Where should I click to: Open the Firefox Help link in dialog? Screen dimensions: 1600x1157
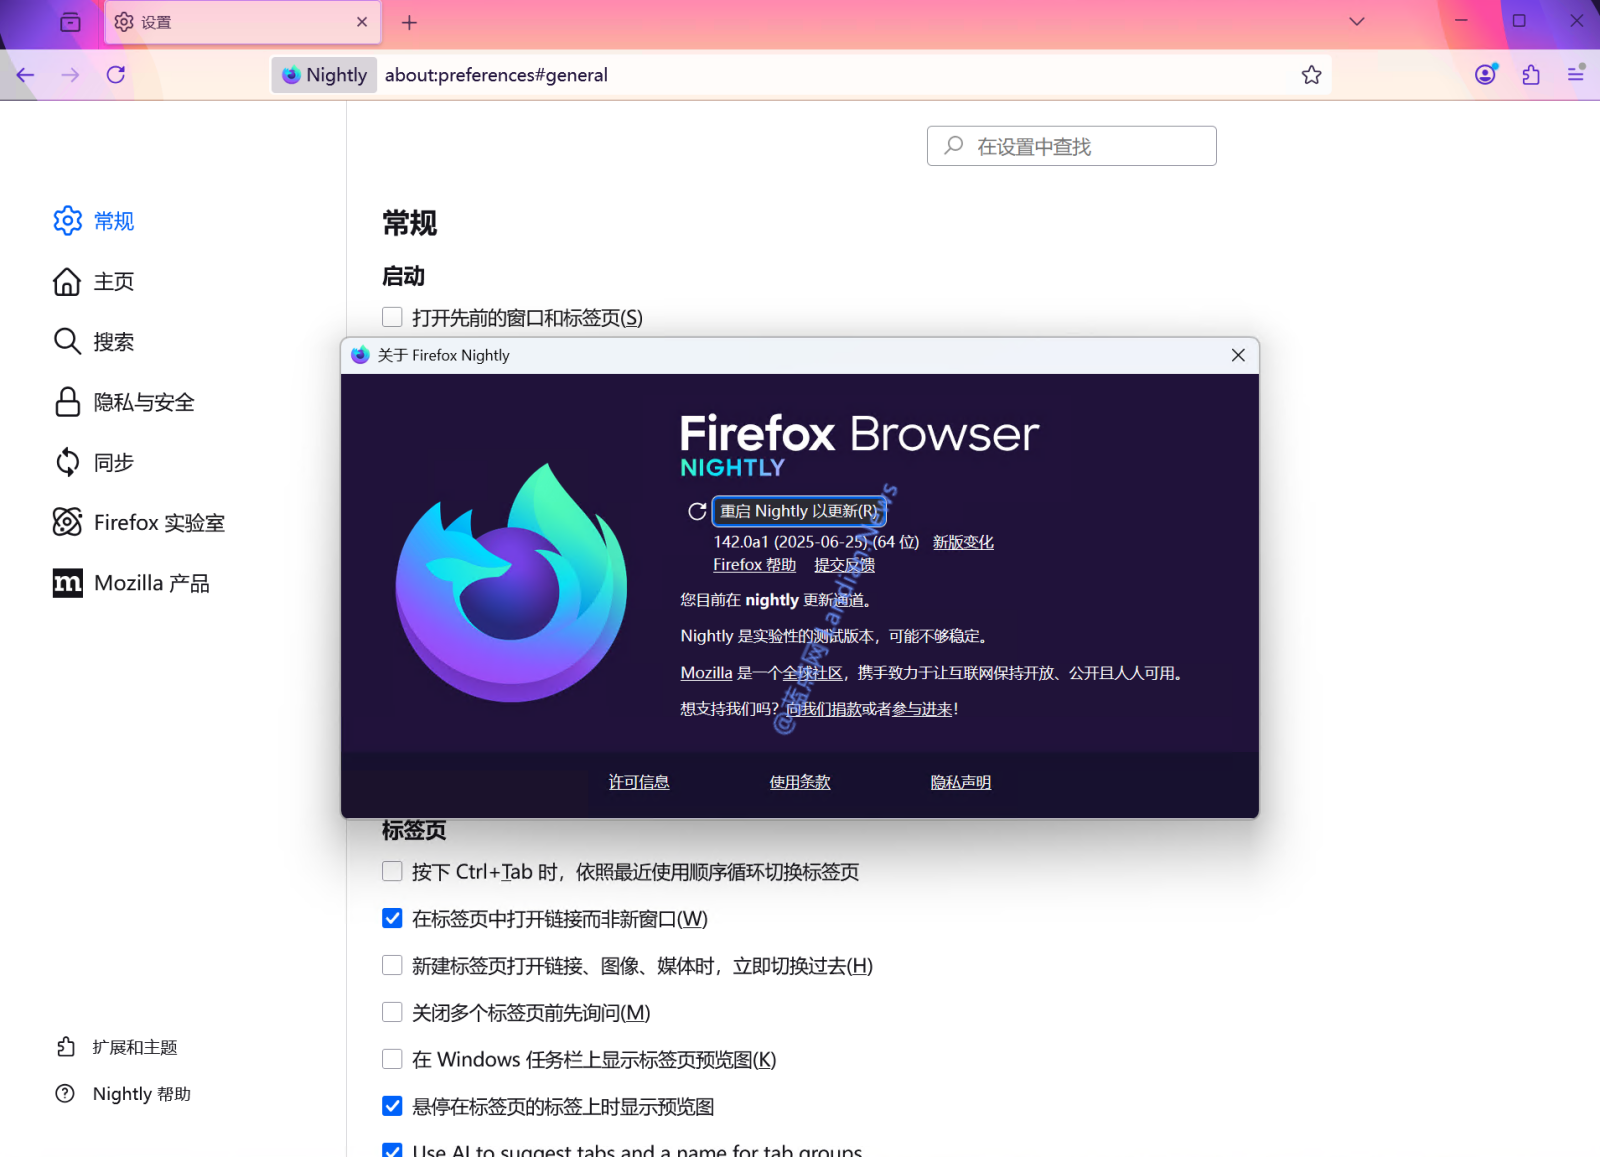754,565
